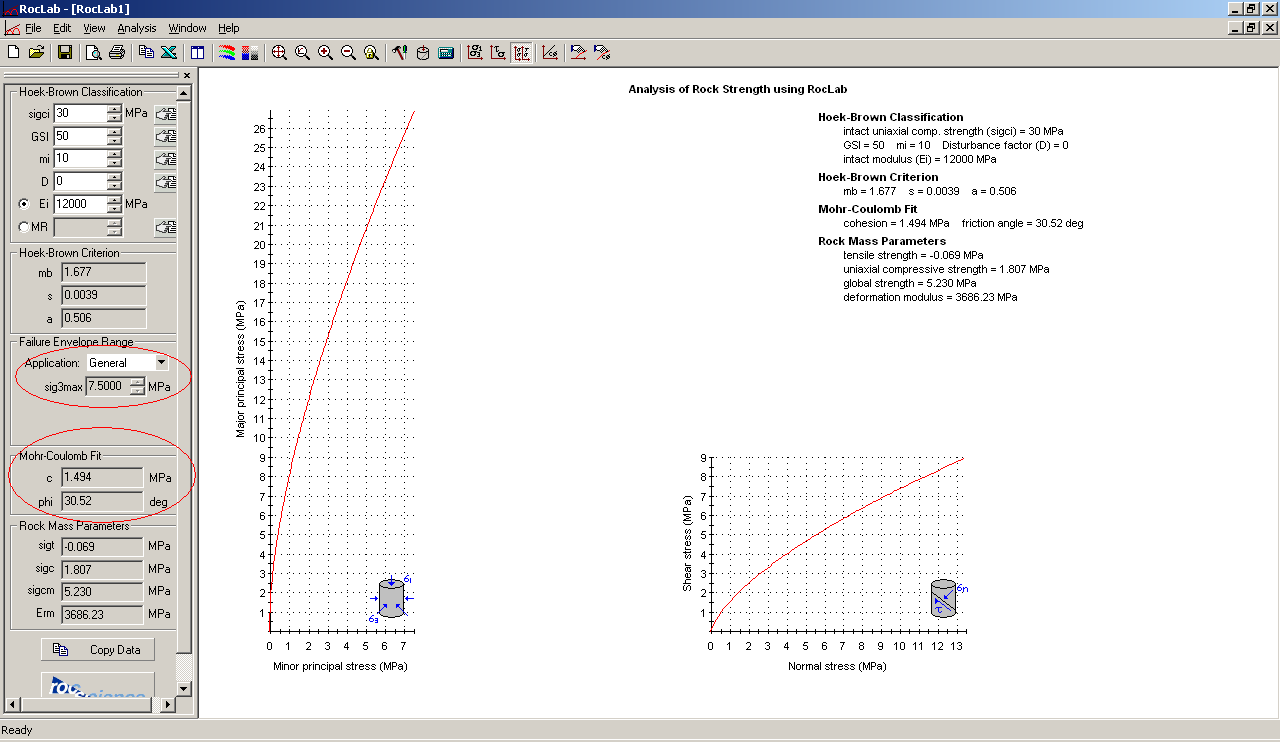This screenshot has width=1280, height=742.
Task: Increase sigci value with up spinner
Action: 115,109
